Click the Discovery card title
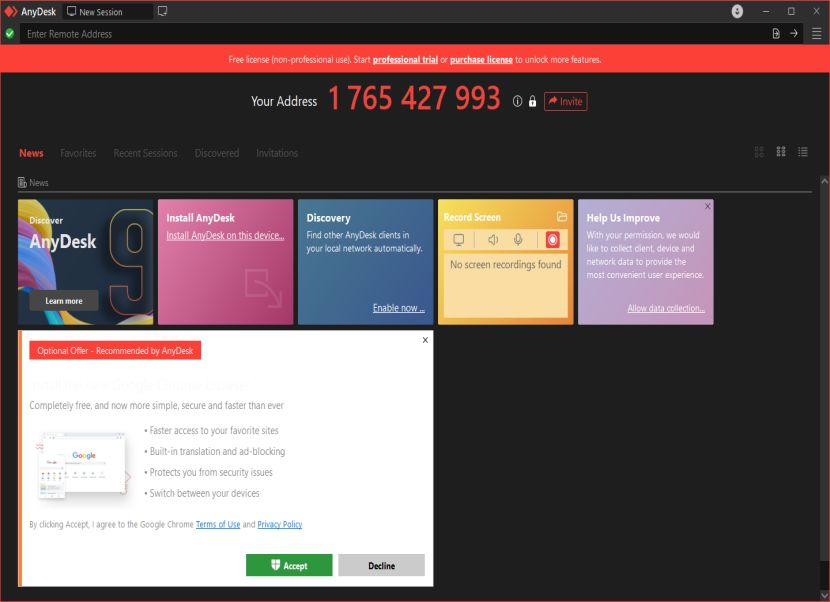The height and width of the screenshot is (602, 830). tap(328, 218)
